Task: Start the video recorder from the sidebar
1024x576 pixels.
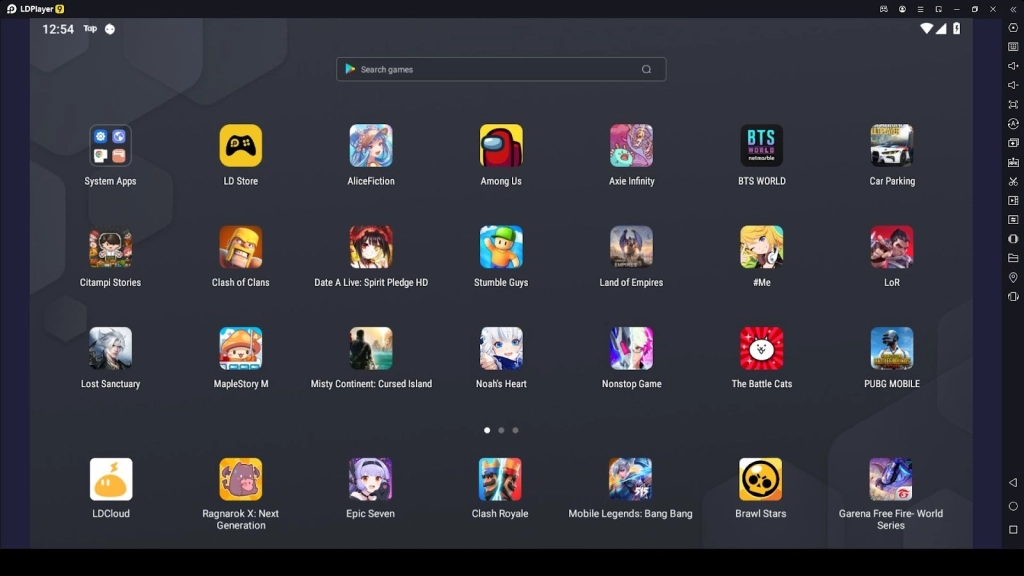Action: coord(1013,200)
